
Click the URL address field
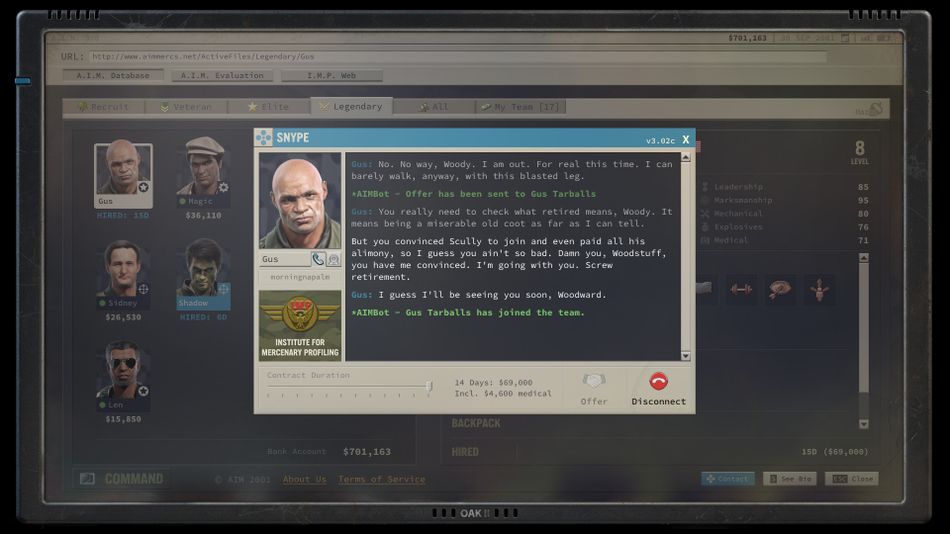[458, 56]
